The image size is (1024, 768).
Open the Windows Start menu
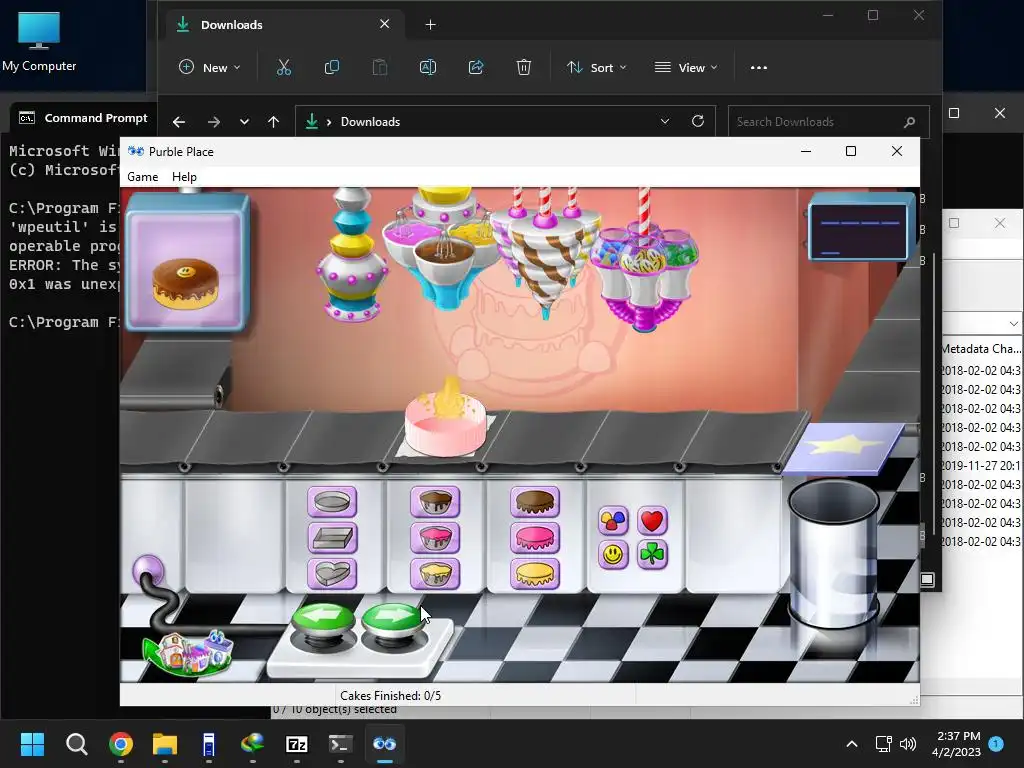click(x=32, y=744)
